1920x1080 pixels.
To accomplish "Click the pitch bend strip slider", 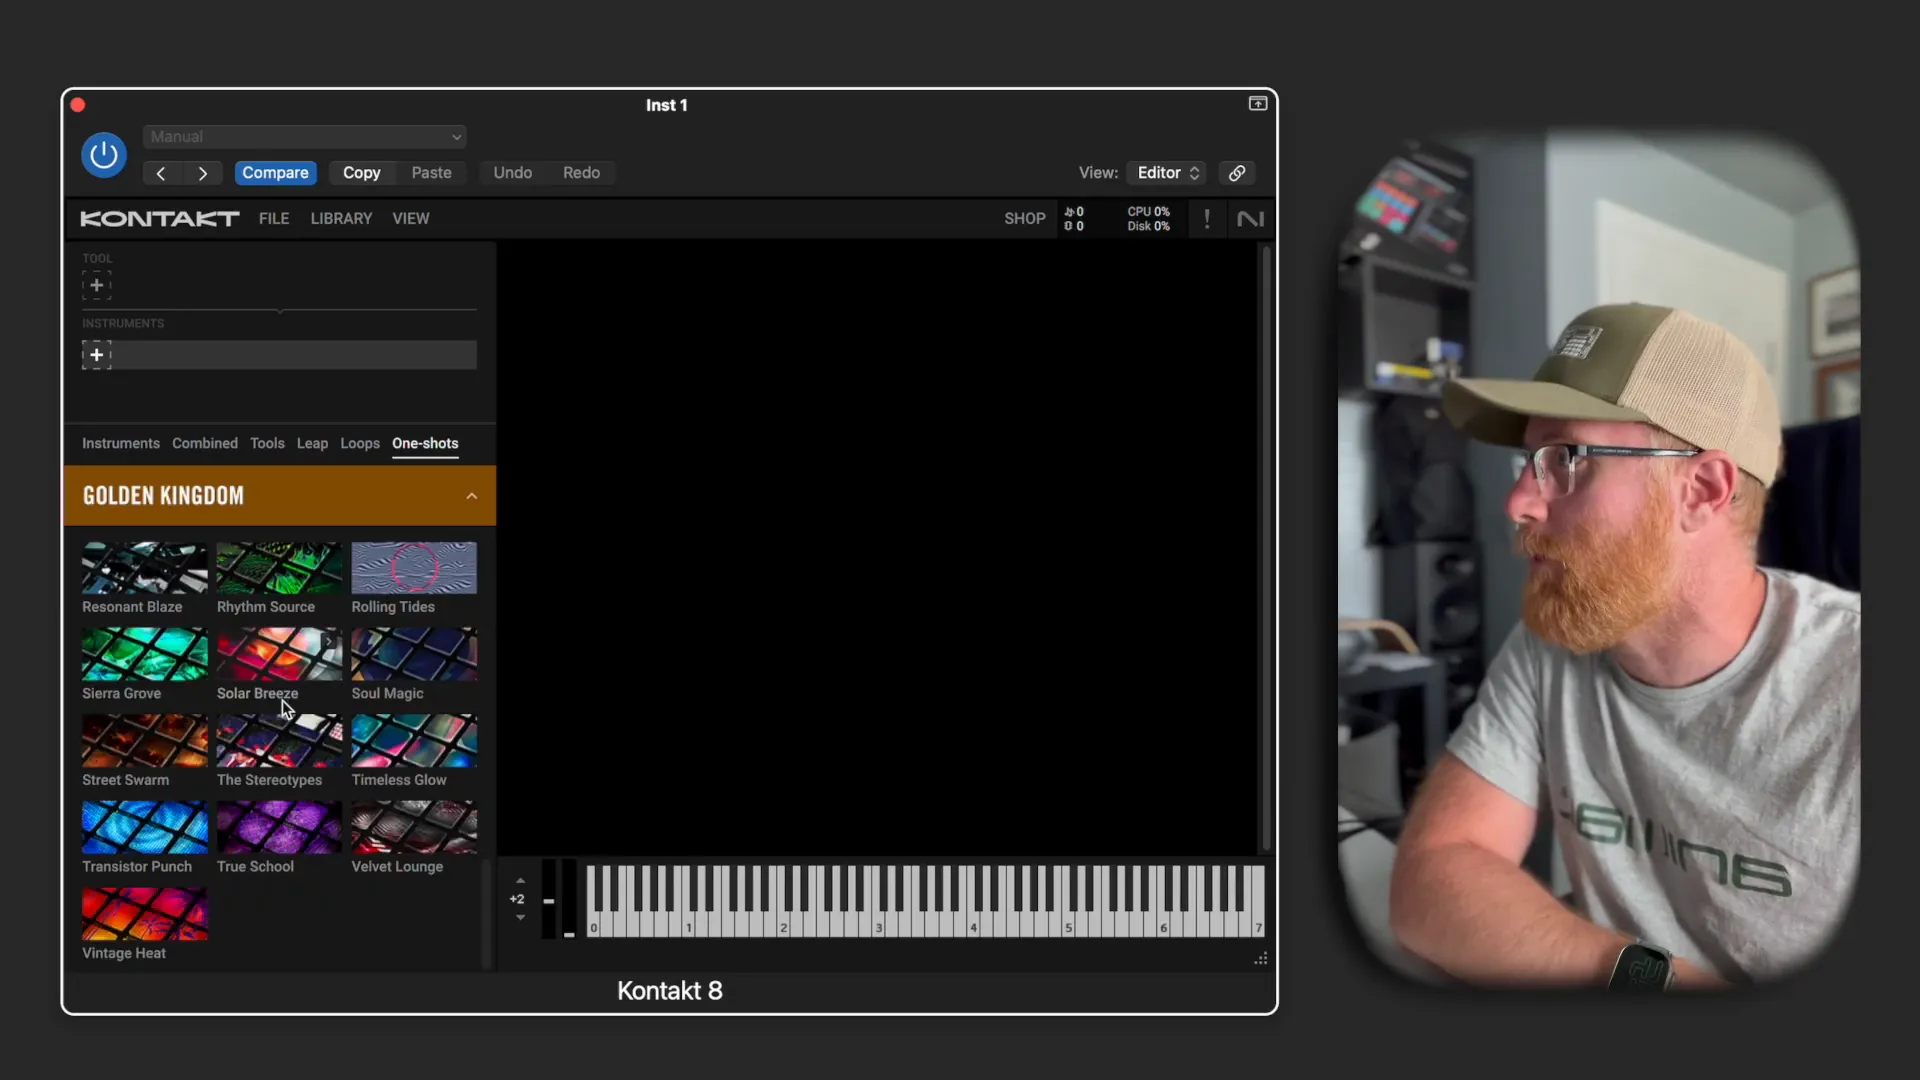I will (x=549, y=899).
